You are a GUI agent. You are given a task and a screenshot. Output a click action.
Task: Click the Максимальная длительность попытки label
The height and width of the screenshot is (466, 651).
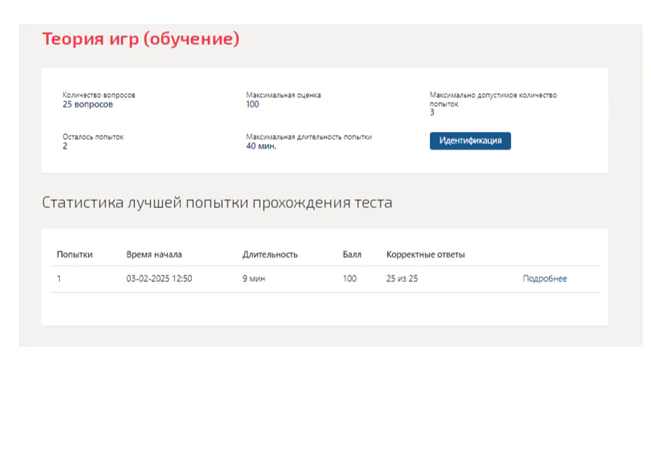click(309, 137)
